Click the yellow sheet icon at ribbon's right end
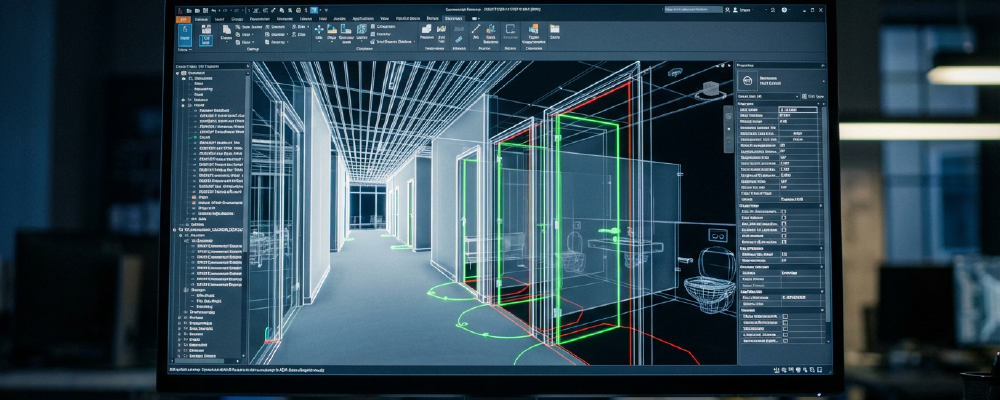Screen dimensions: 1000x400 (x=554, y=29)
